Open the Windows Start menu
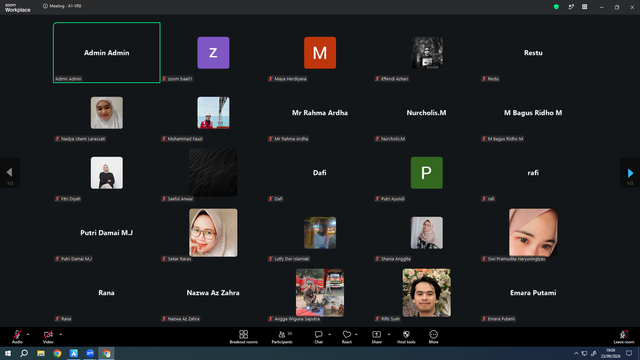The width and height of the screenshot is (640, 360). pos(8,353)
